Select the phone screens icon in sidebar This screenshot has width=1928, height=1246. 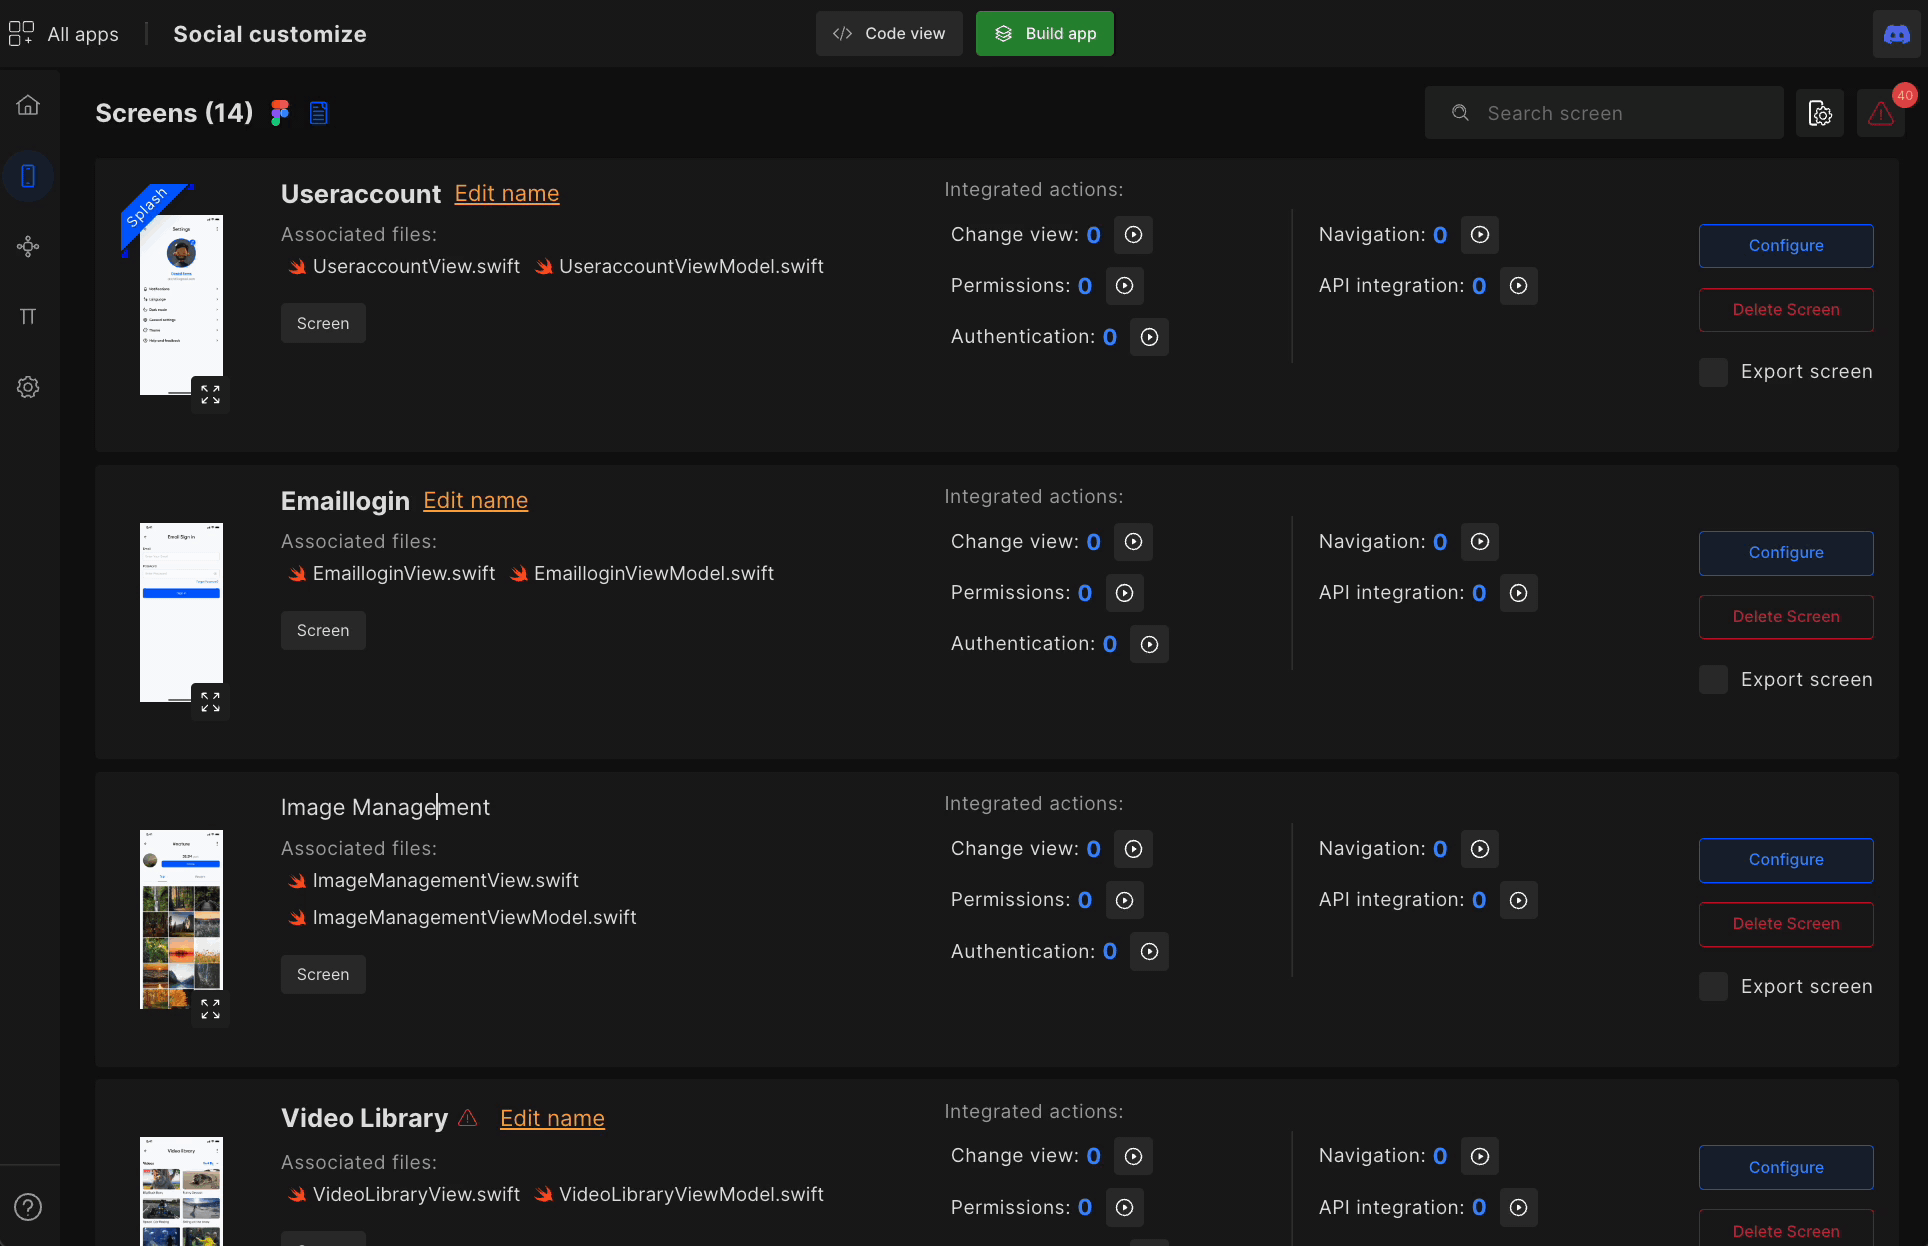(x=28, y=176)
